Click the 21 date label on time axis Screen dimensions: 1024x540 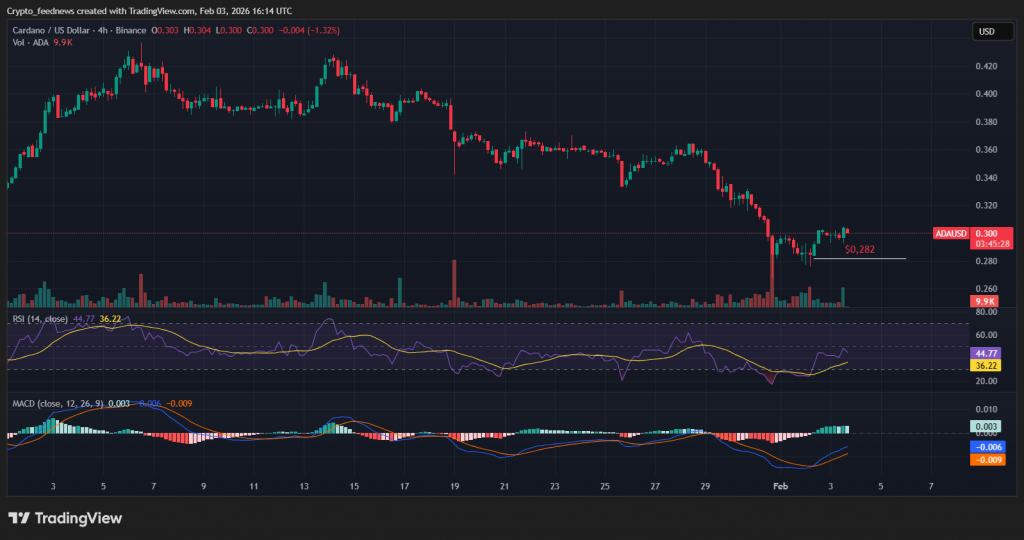pyautogui.click(x=504, y=486)
